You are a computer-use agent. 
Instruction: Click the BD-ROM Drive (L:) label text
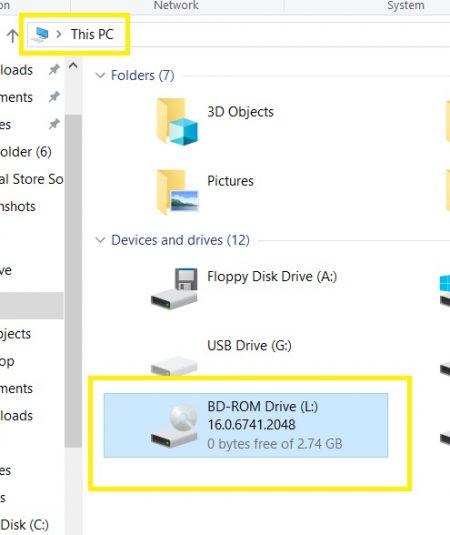click(263, 406)
